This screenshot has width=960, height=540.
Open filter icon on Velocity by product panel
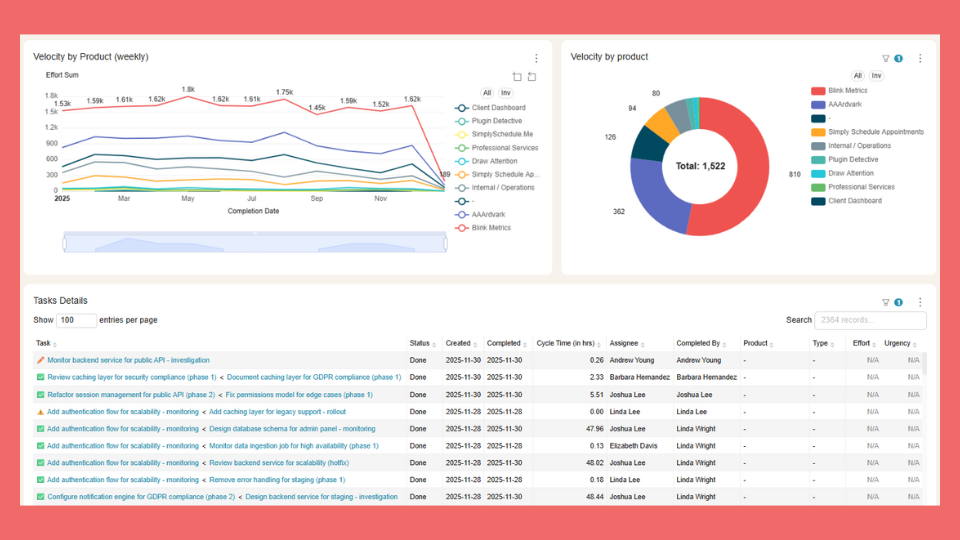coord(885,58)
